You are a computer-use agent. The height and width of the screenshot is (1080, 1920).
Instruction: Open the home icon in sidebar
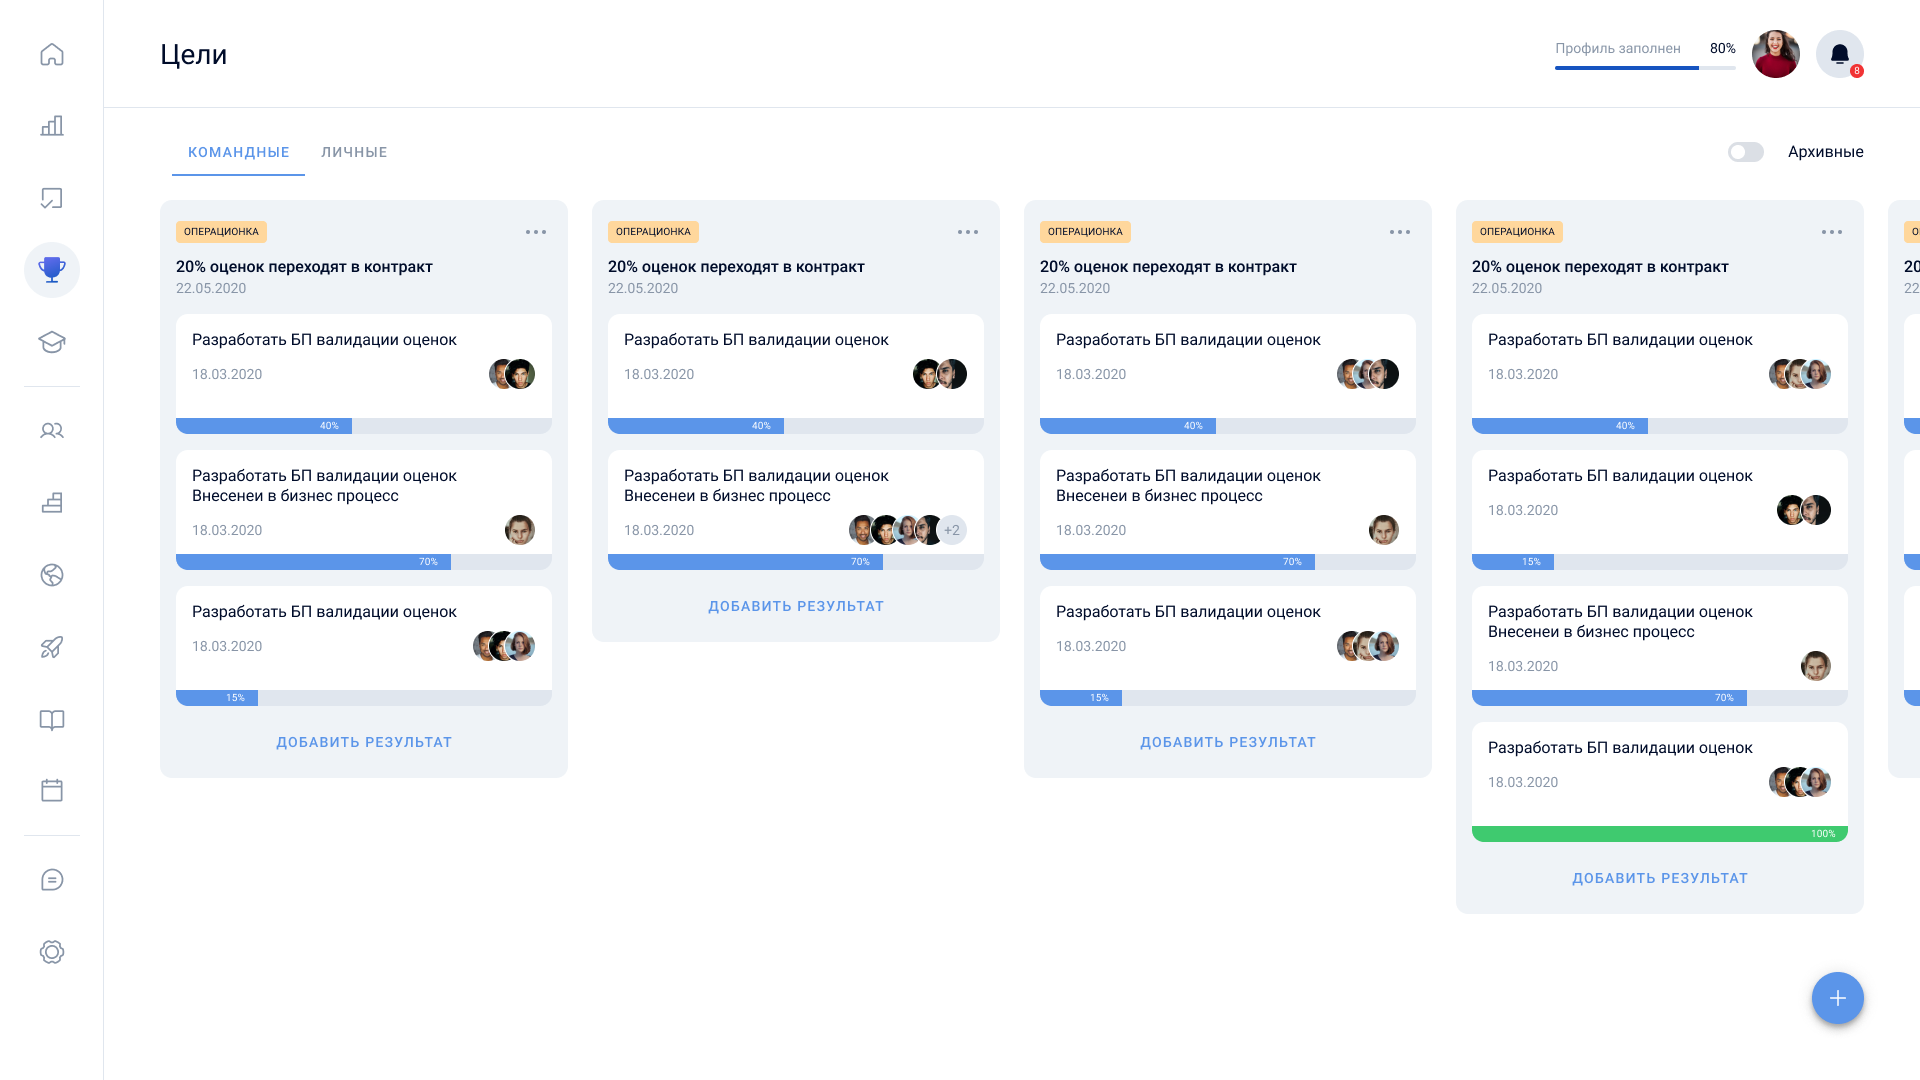pos(52,54)
